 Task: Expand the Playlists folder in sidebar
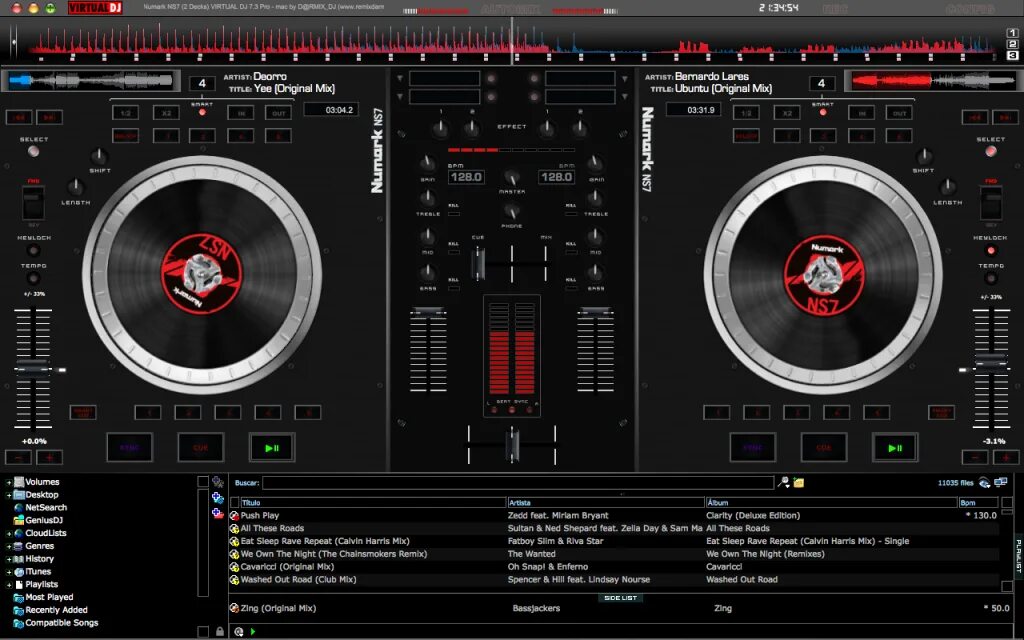tap(10, 583)
